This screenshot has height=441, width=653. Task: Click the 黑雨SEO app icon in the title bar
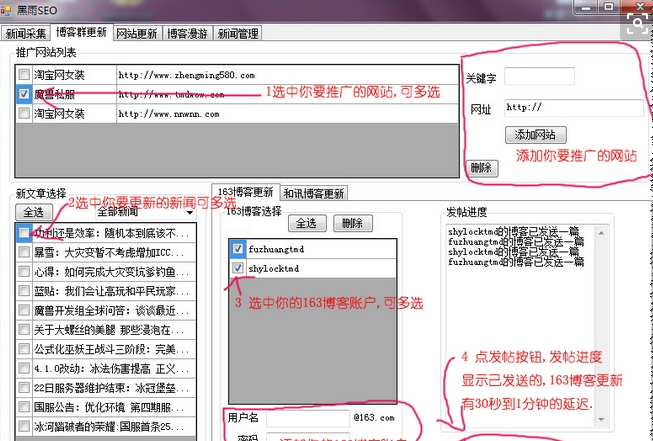[x=6, y=10]
